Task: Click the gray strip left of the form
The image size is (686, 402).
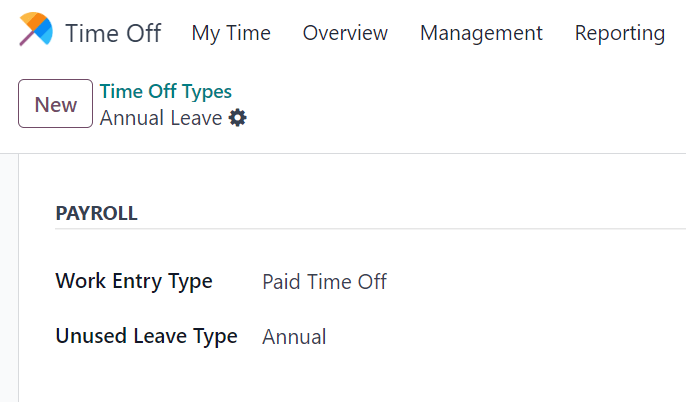Action: (10, 280)
